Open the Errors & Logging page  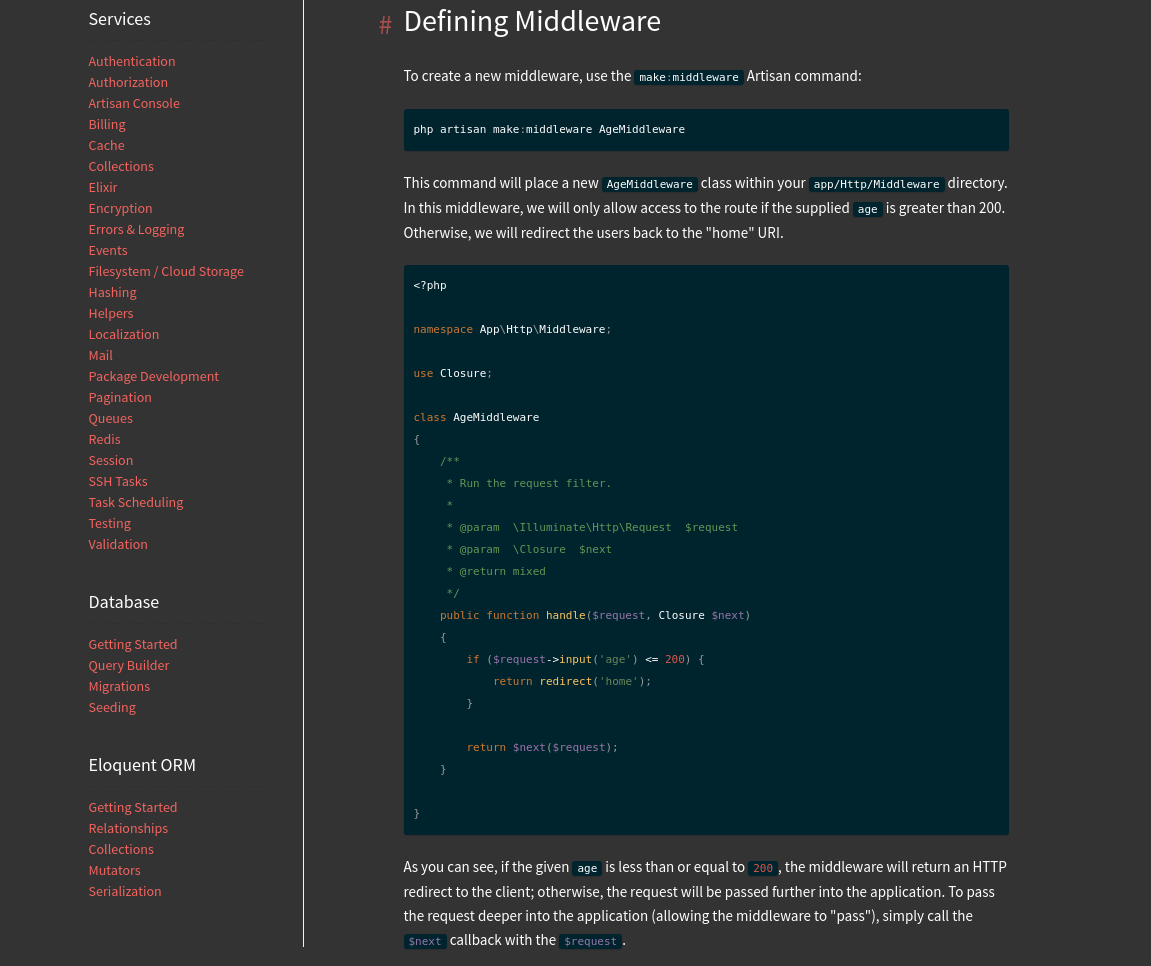point(136,229)
